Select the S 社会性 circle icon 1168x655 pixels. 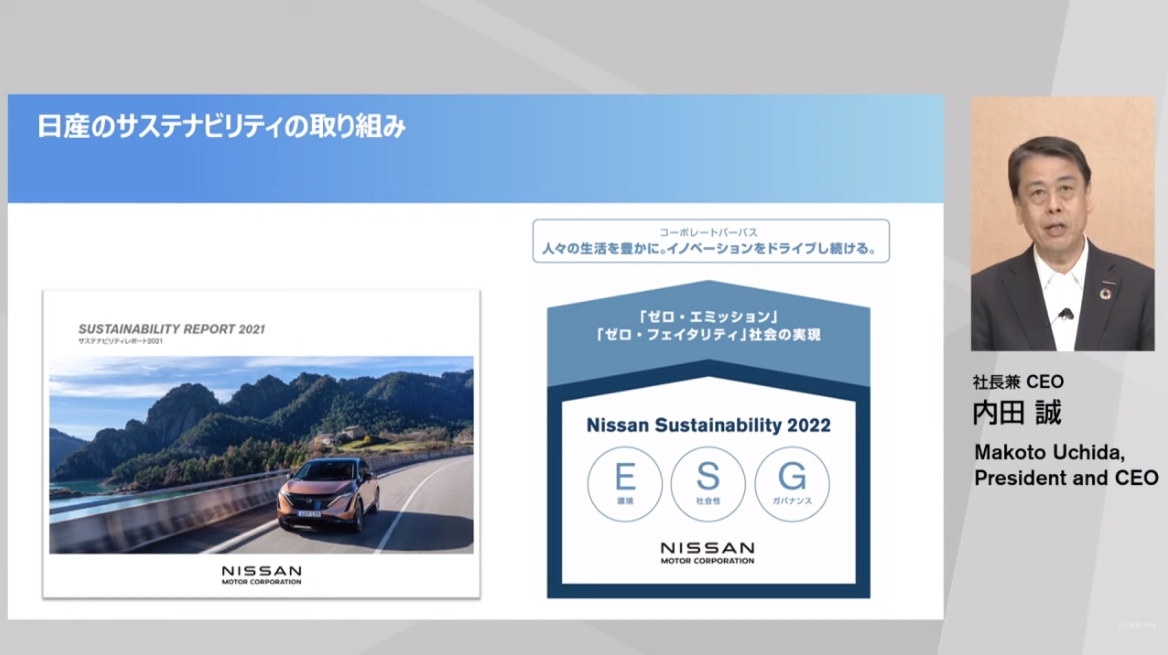click(709, 483)
